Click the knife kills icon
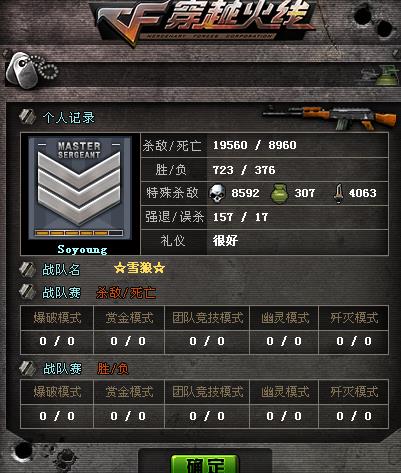401x473 pixels. (x=339, y=194)
